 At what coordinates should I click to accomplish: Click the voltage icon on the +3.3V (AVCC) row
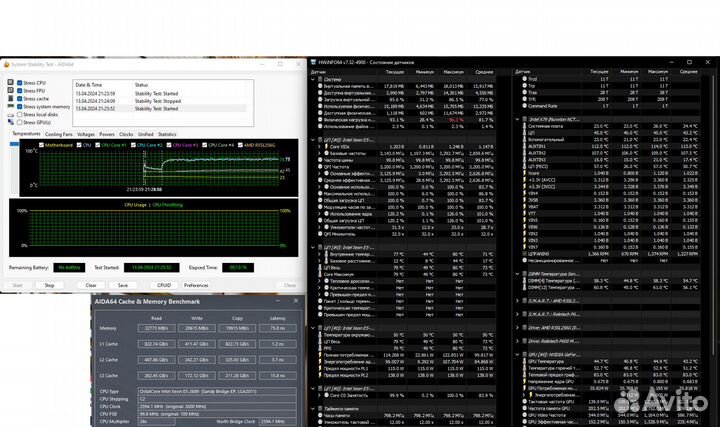pos(524,180)
